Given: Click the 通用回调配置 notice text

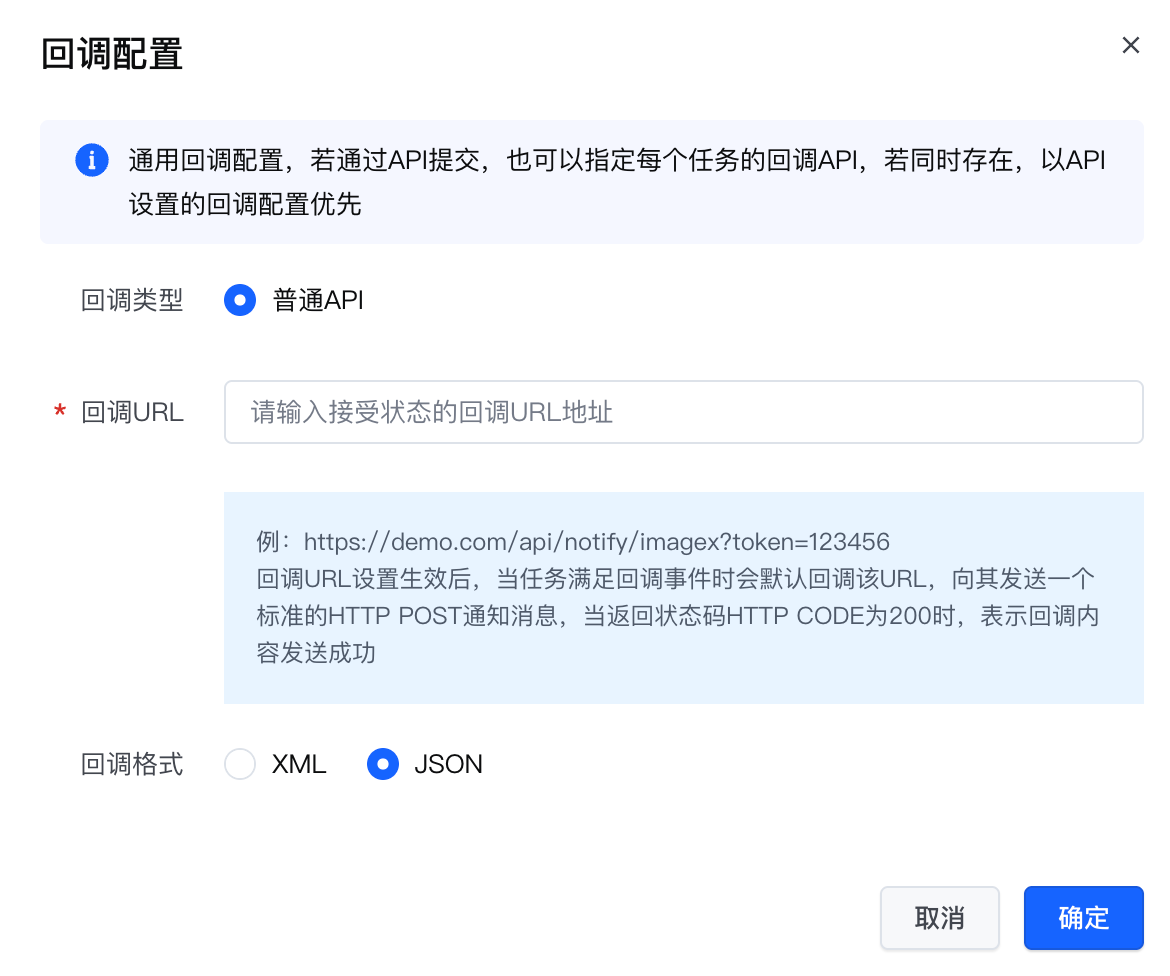Looking at the screenshot, I should [616, 160].
